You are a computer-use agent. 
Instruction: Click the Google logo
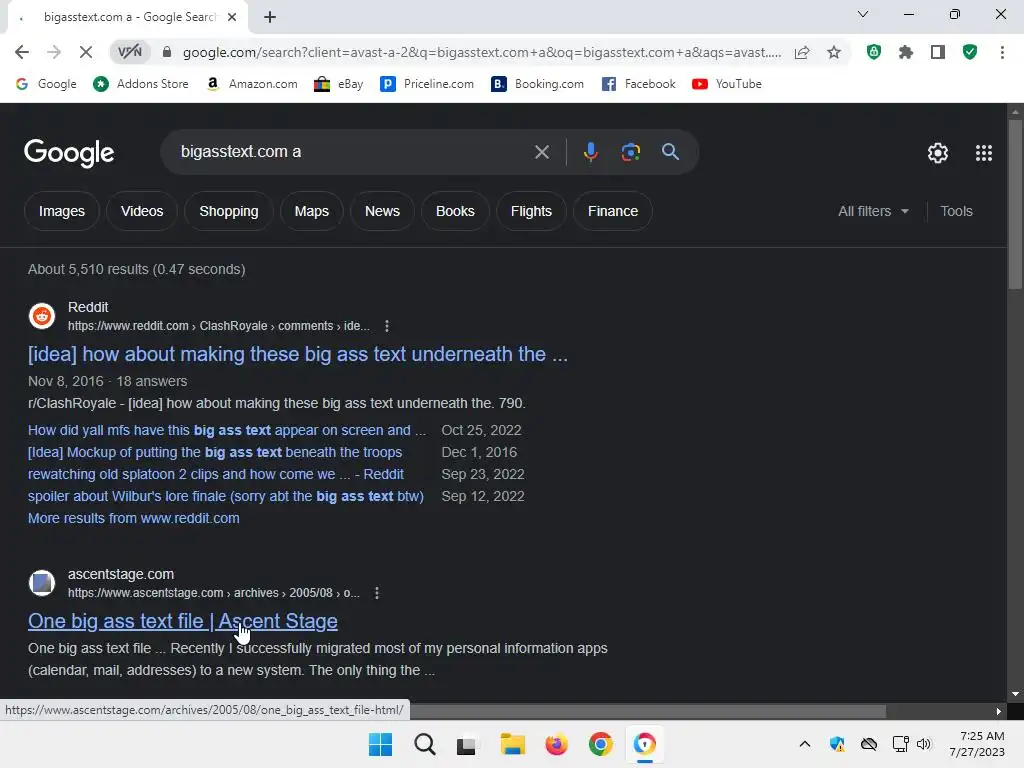pyautogui.click(x=69, y=153)
